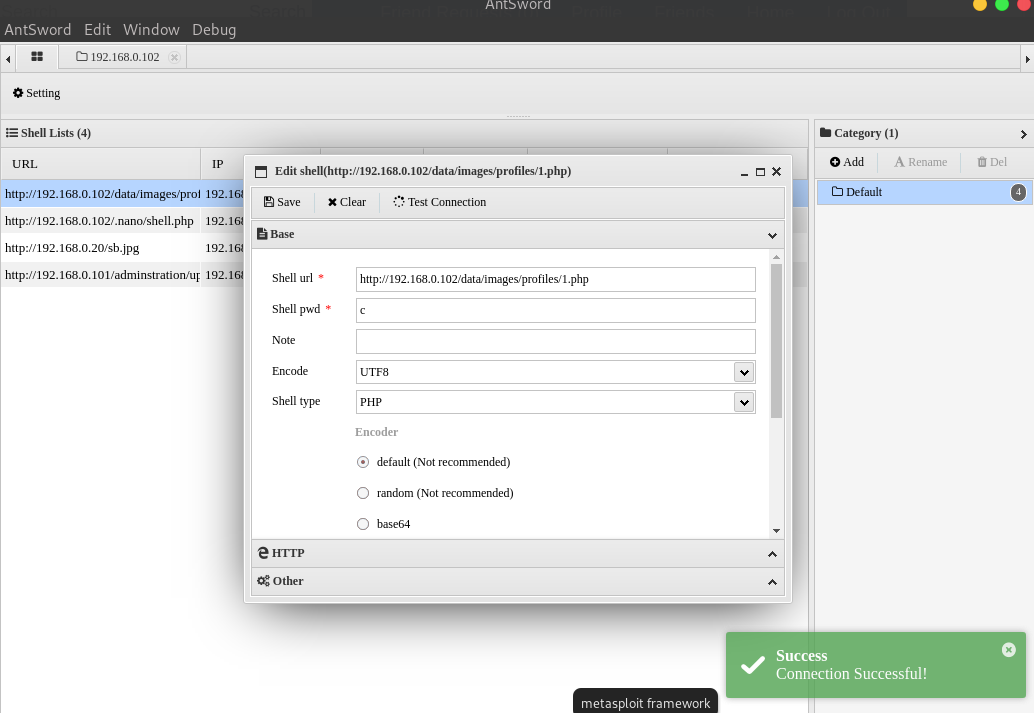Open the Debug menu
The image size is (1034, 713).
[214, 30]
